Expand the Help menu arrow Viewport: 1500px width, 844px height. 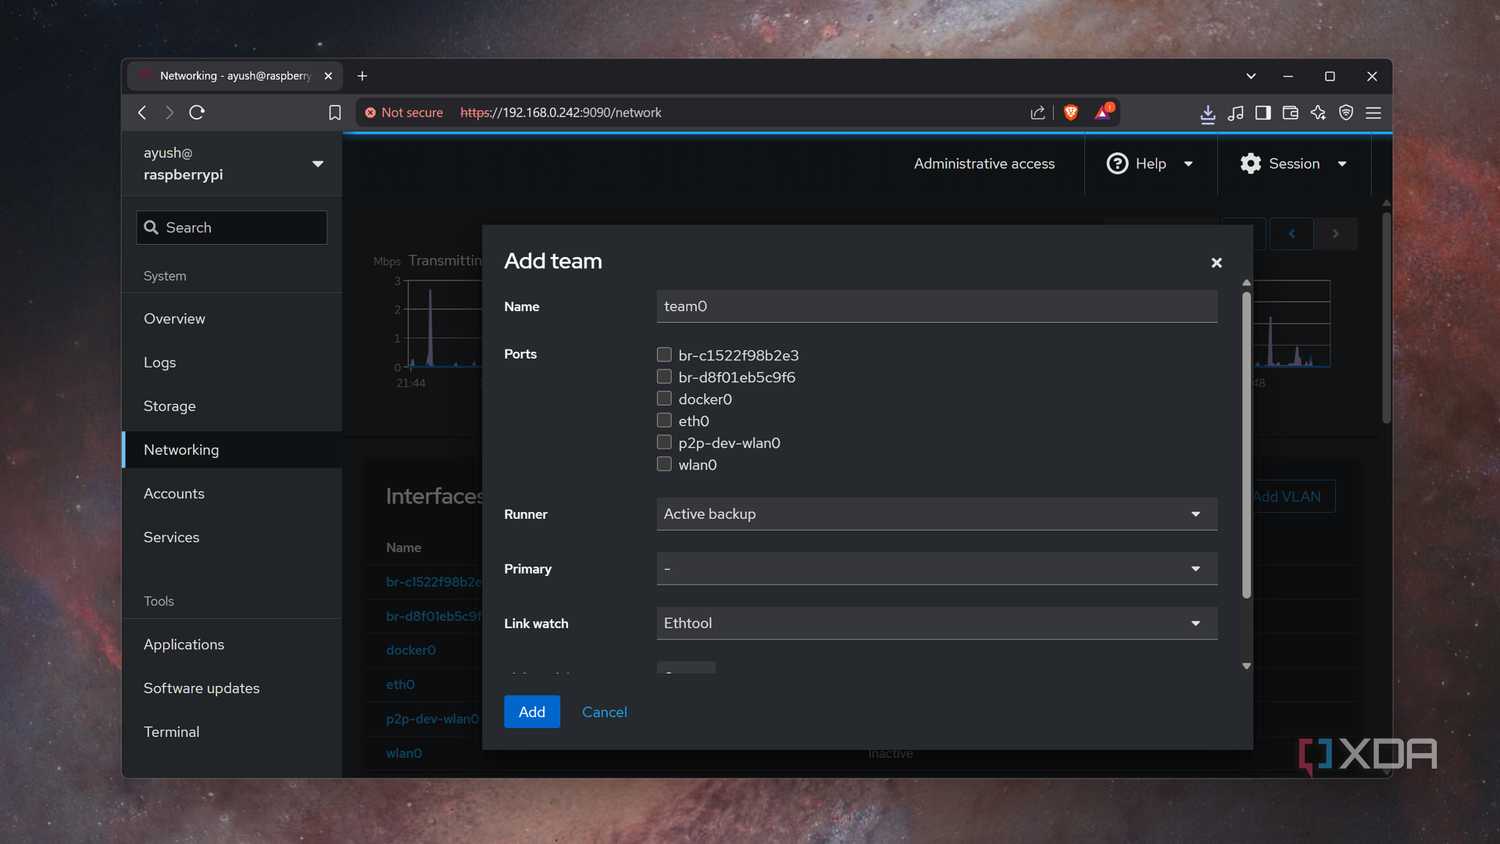coord(1188,164)
